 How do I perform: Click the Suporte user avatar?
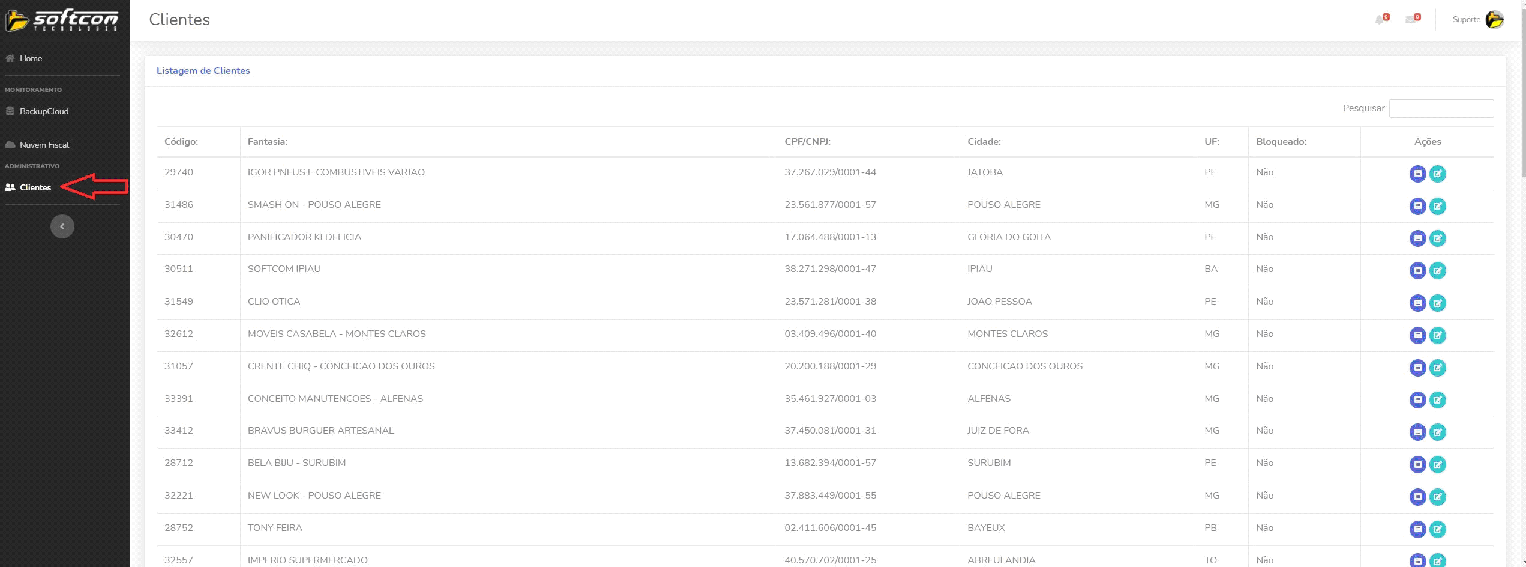click(1494, 20)
